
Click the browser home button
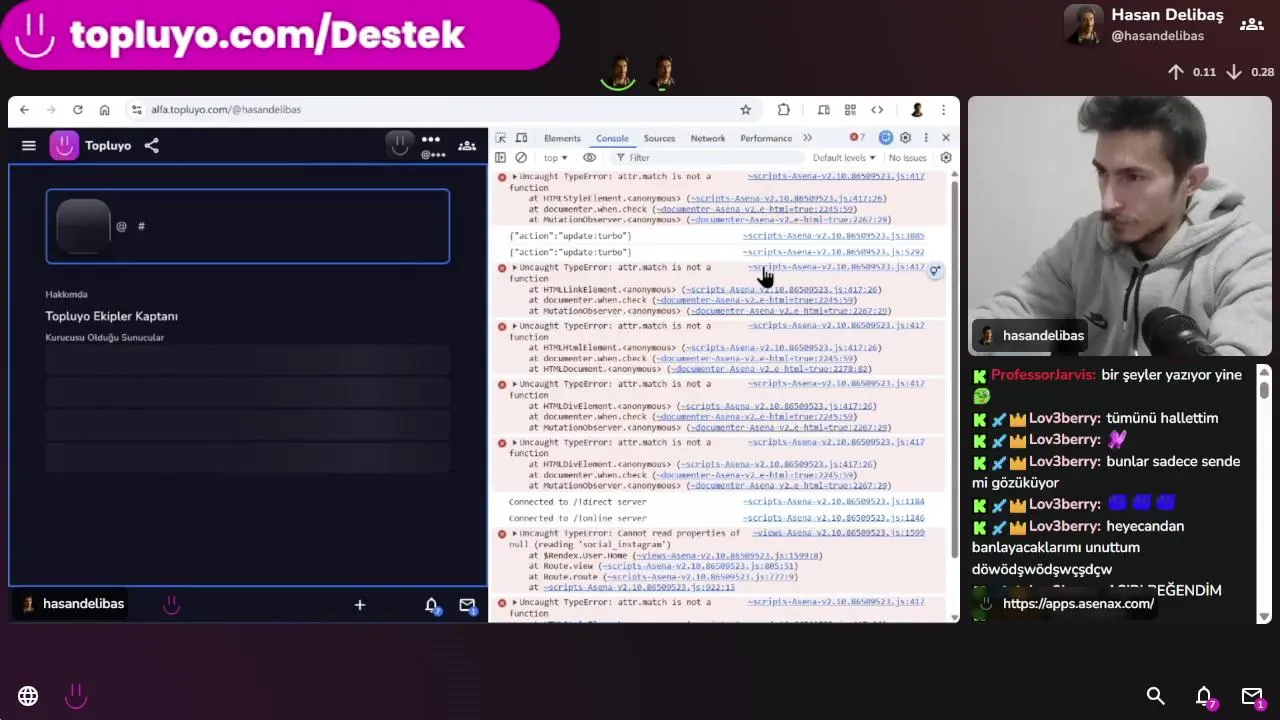pos(104,110)
